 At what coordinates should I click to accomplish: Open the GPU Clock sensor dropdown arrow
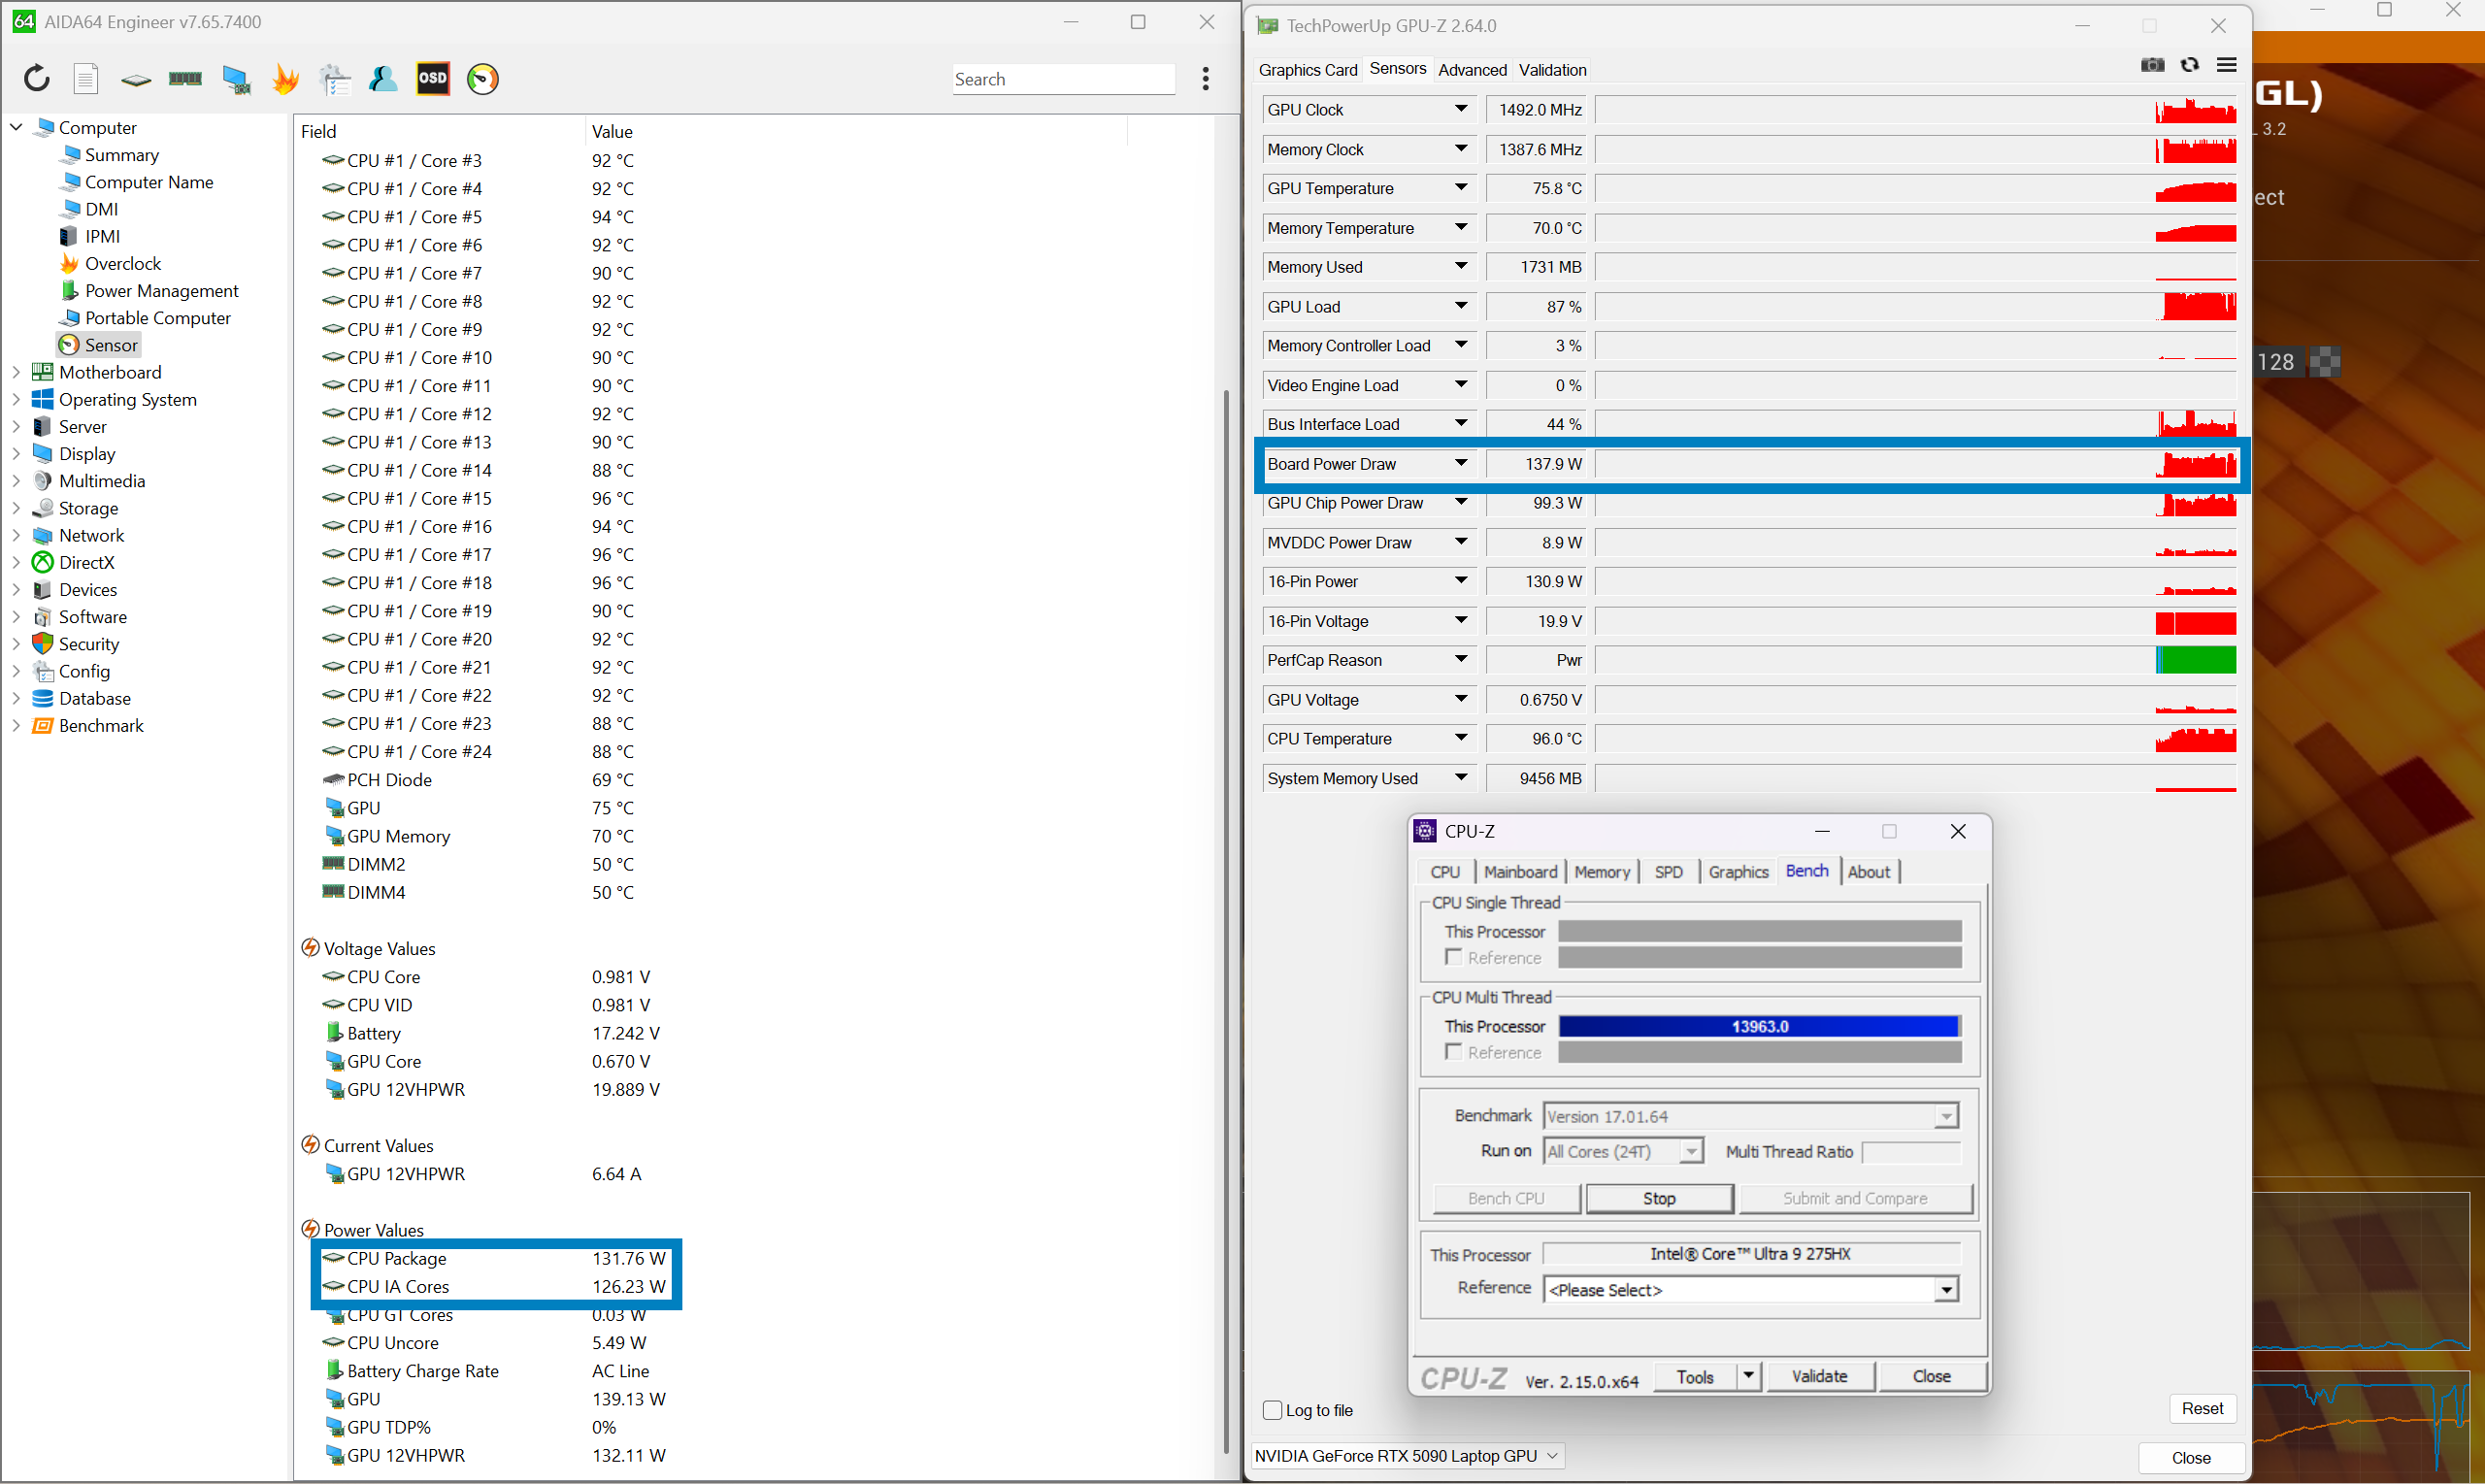pyautogui.click(x=1461, y=109)
